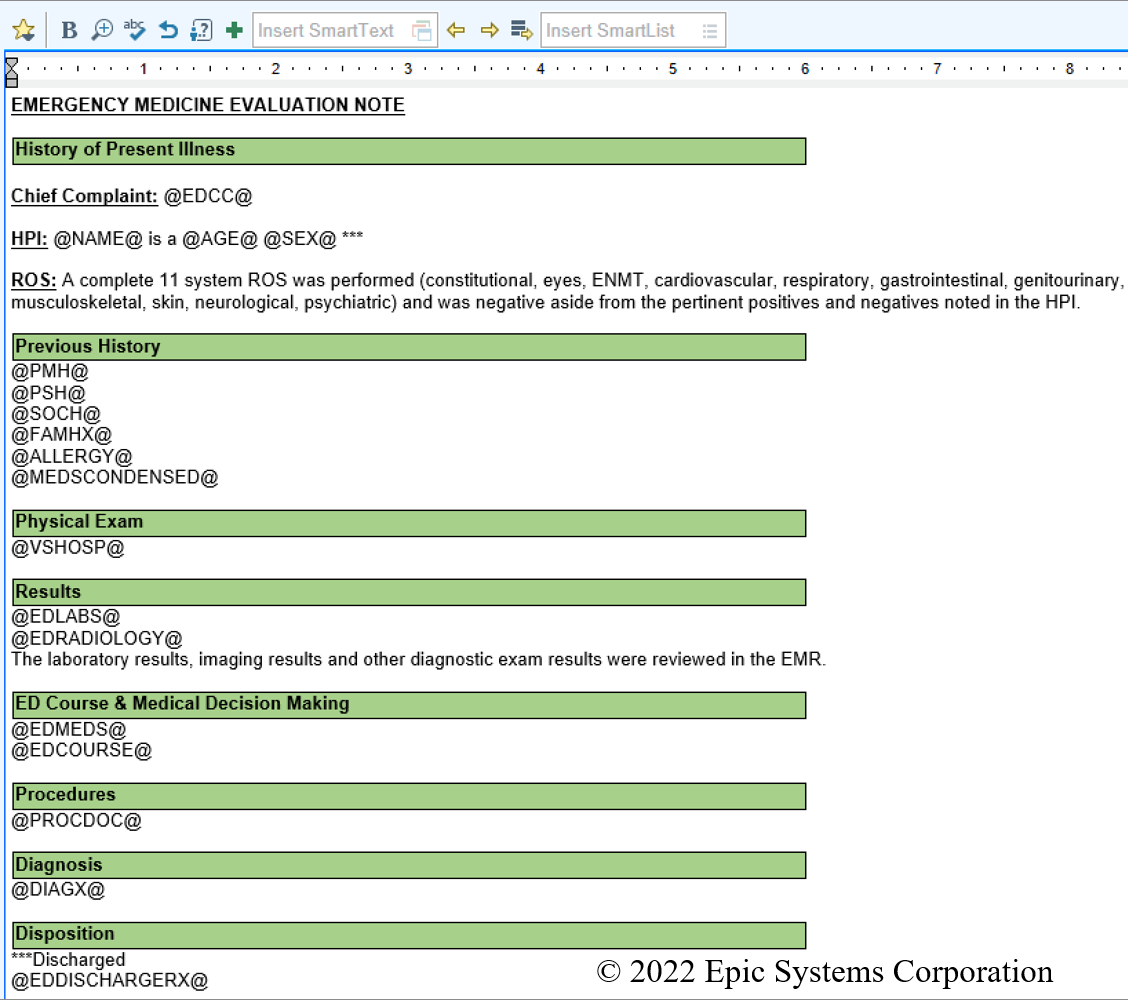
Task: Click the indent marker on the ruler
Action: coord(12,71)
